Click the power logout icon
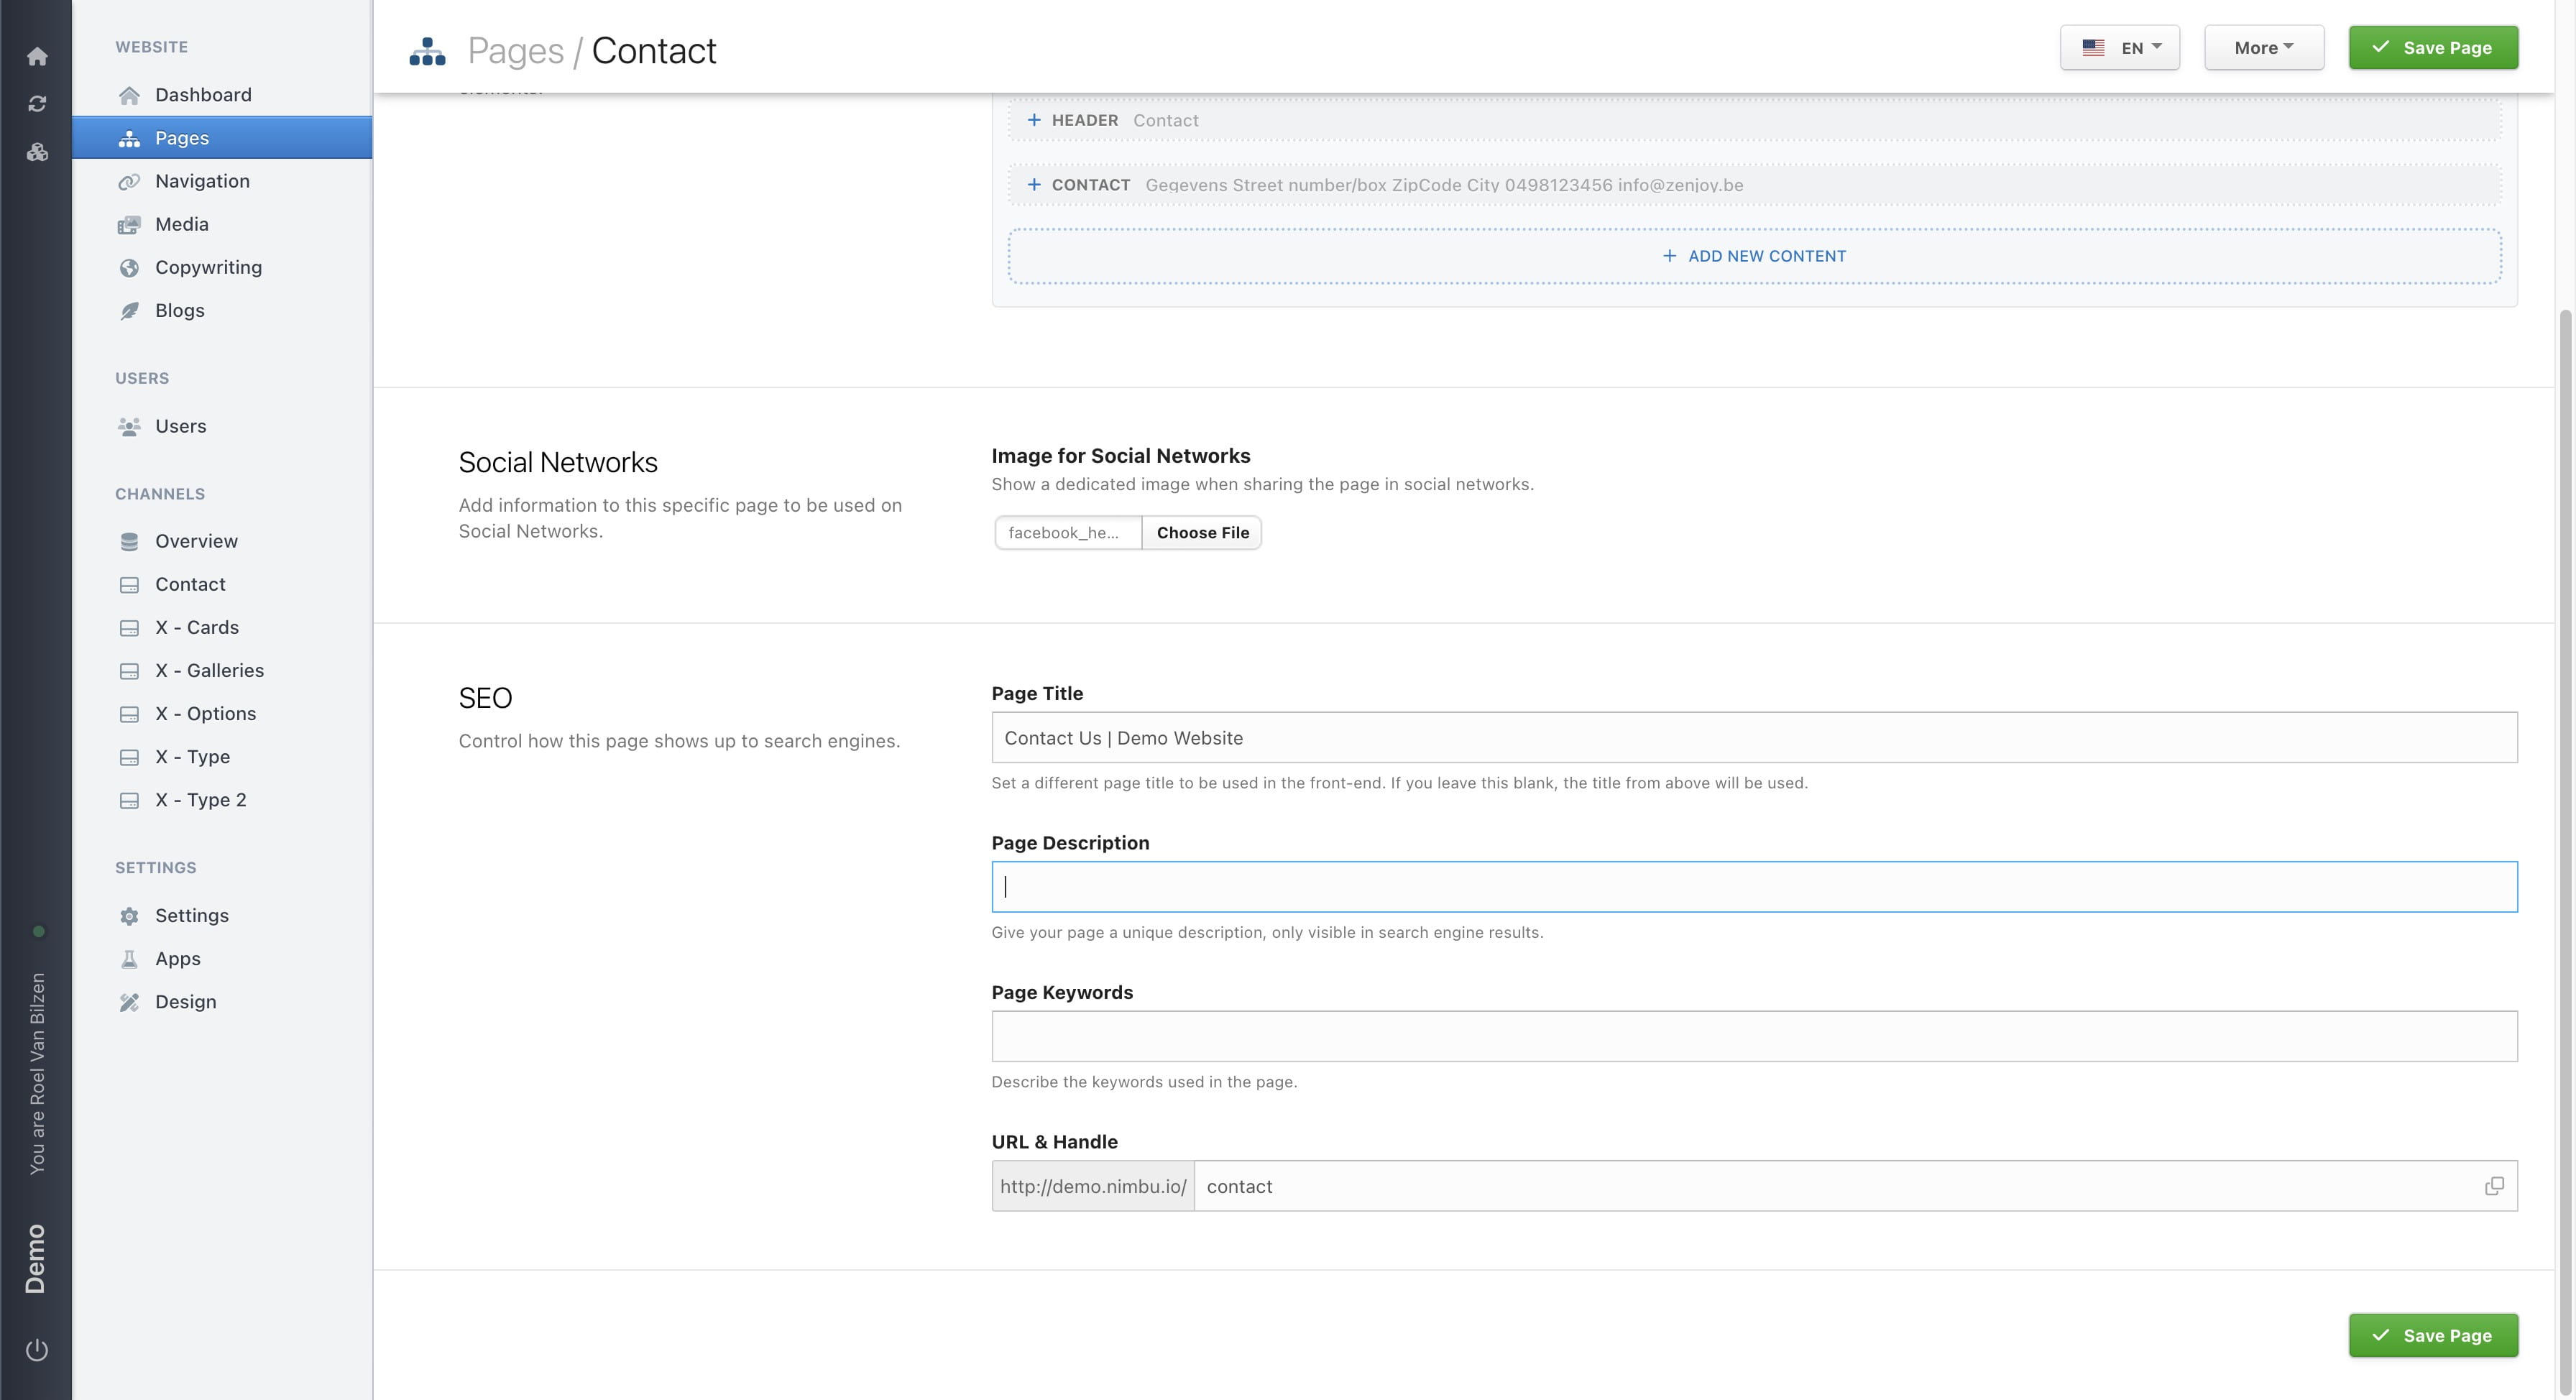The image size is (2576, 1400). coord(37,1349)
